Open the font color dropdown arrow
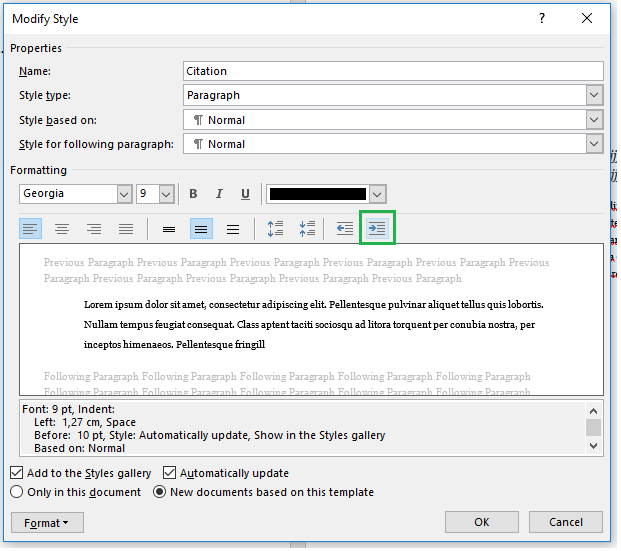Viewport: 621px width, 551px height. 377,194
